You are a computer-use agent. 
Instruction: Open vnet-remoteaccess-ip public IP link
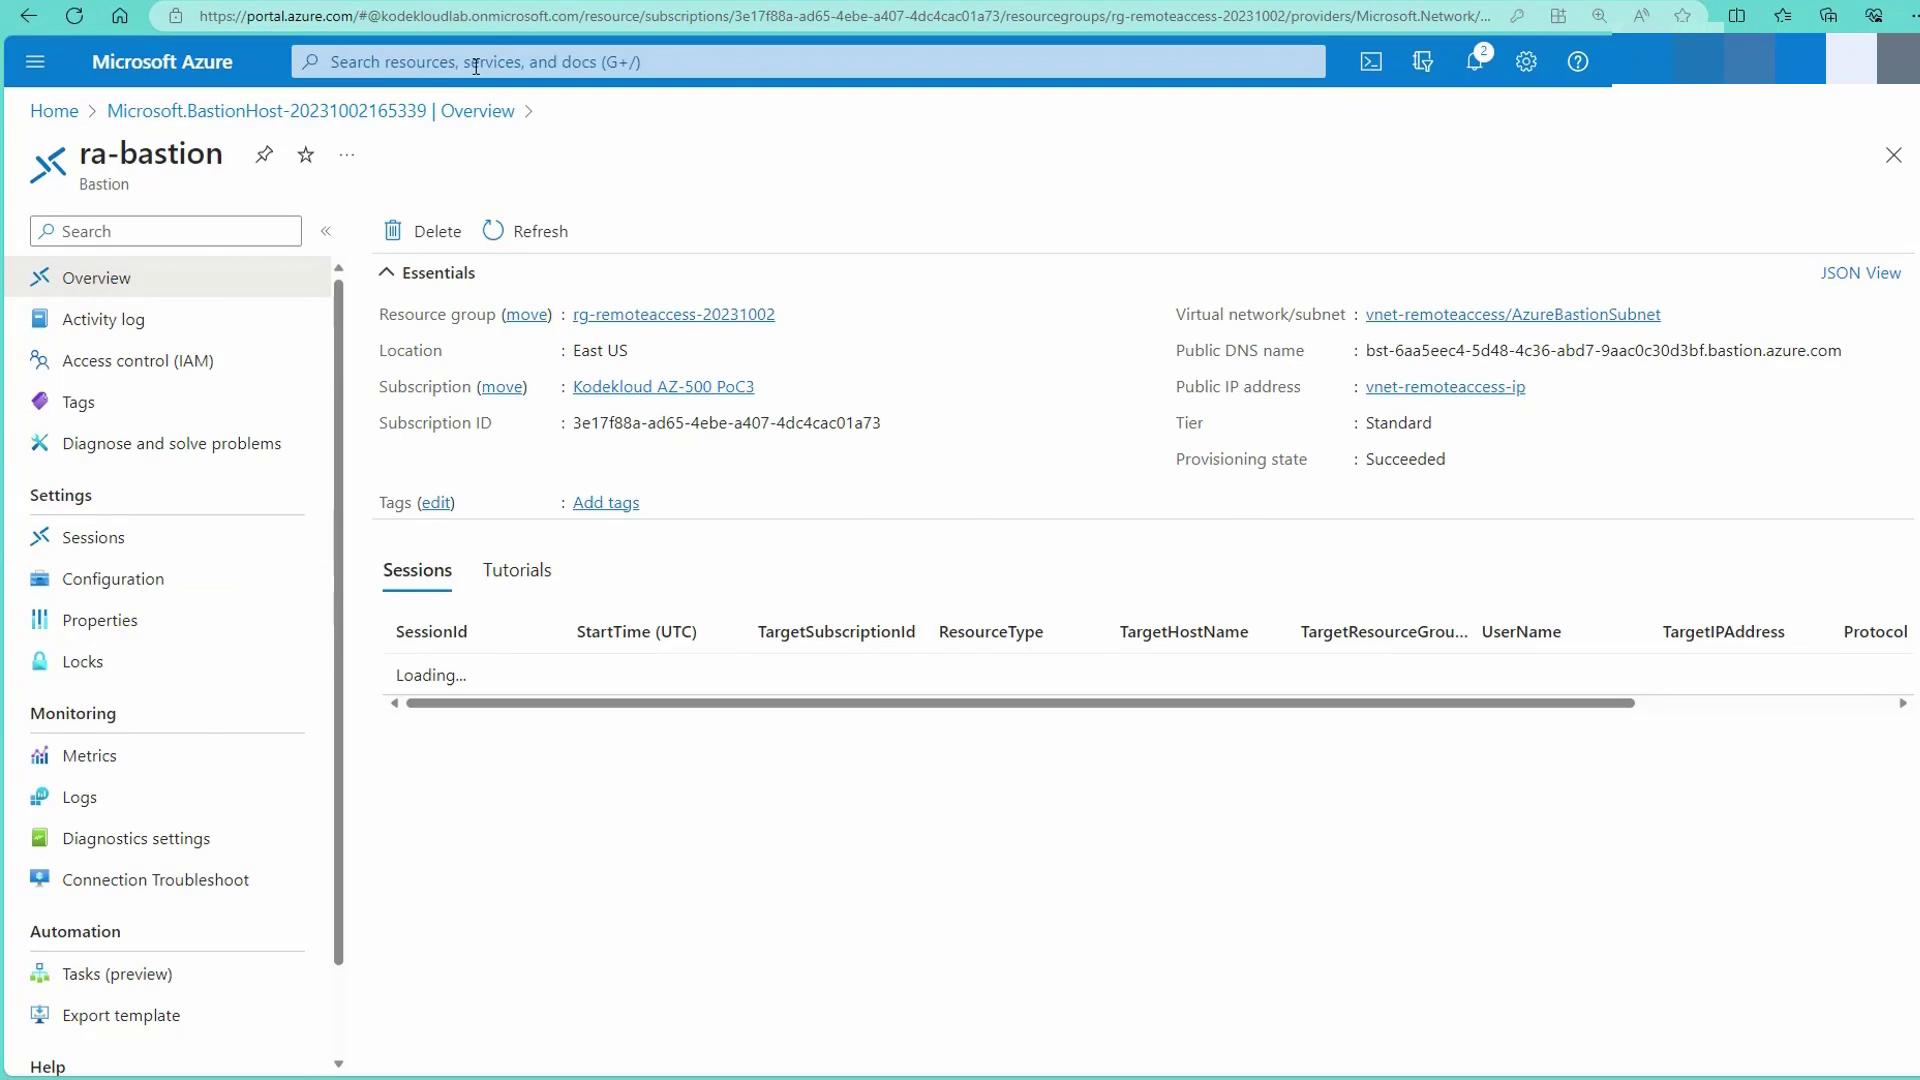point(1445,387)
